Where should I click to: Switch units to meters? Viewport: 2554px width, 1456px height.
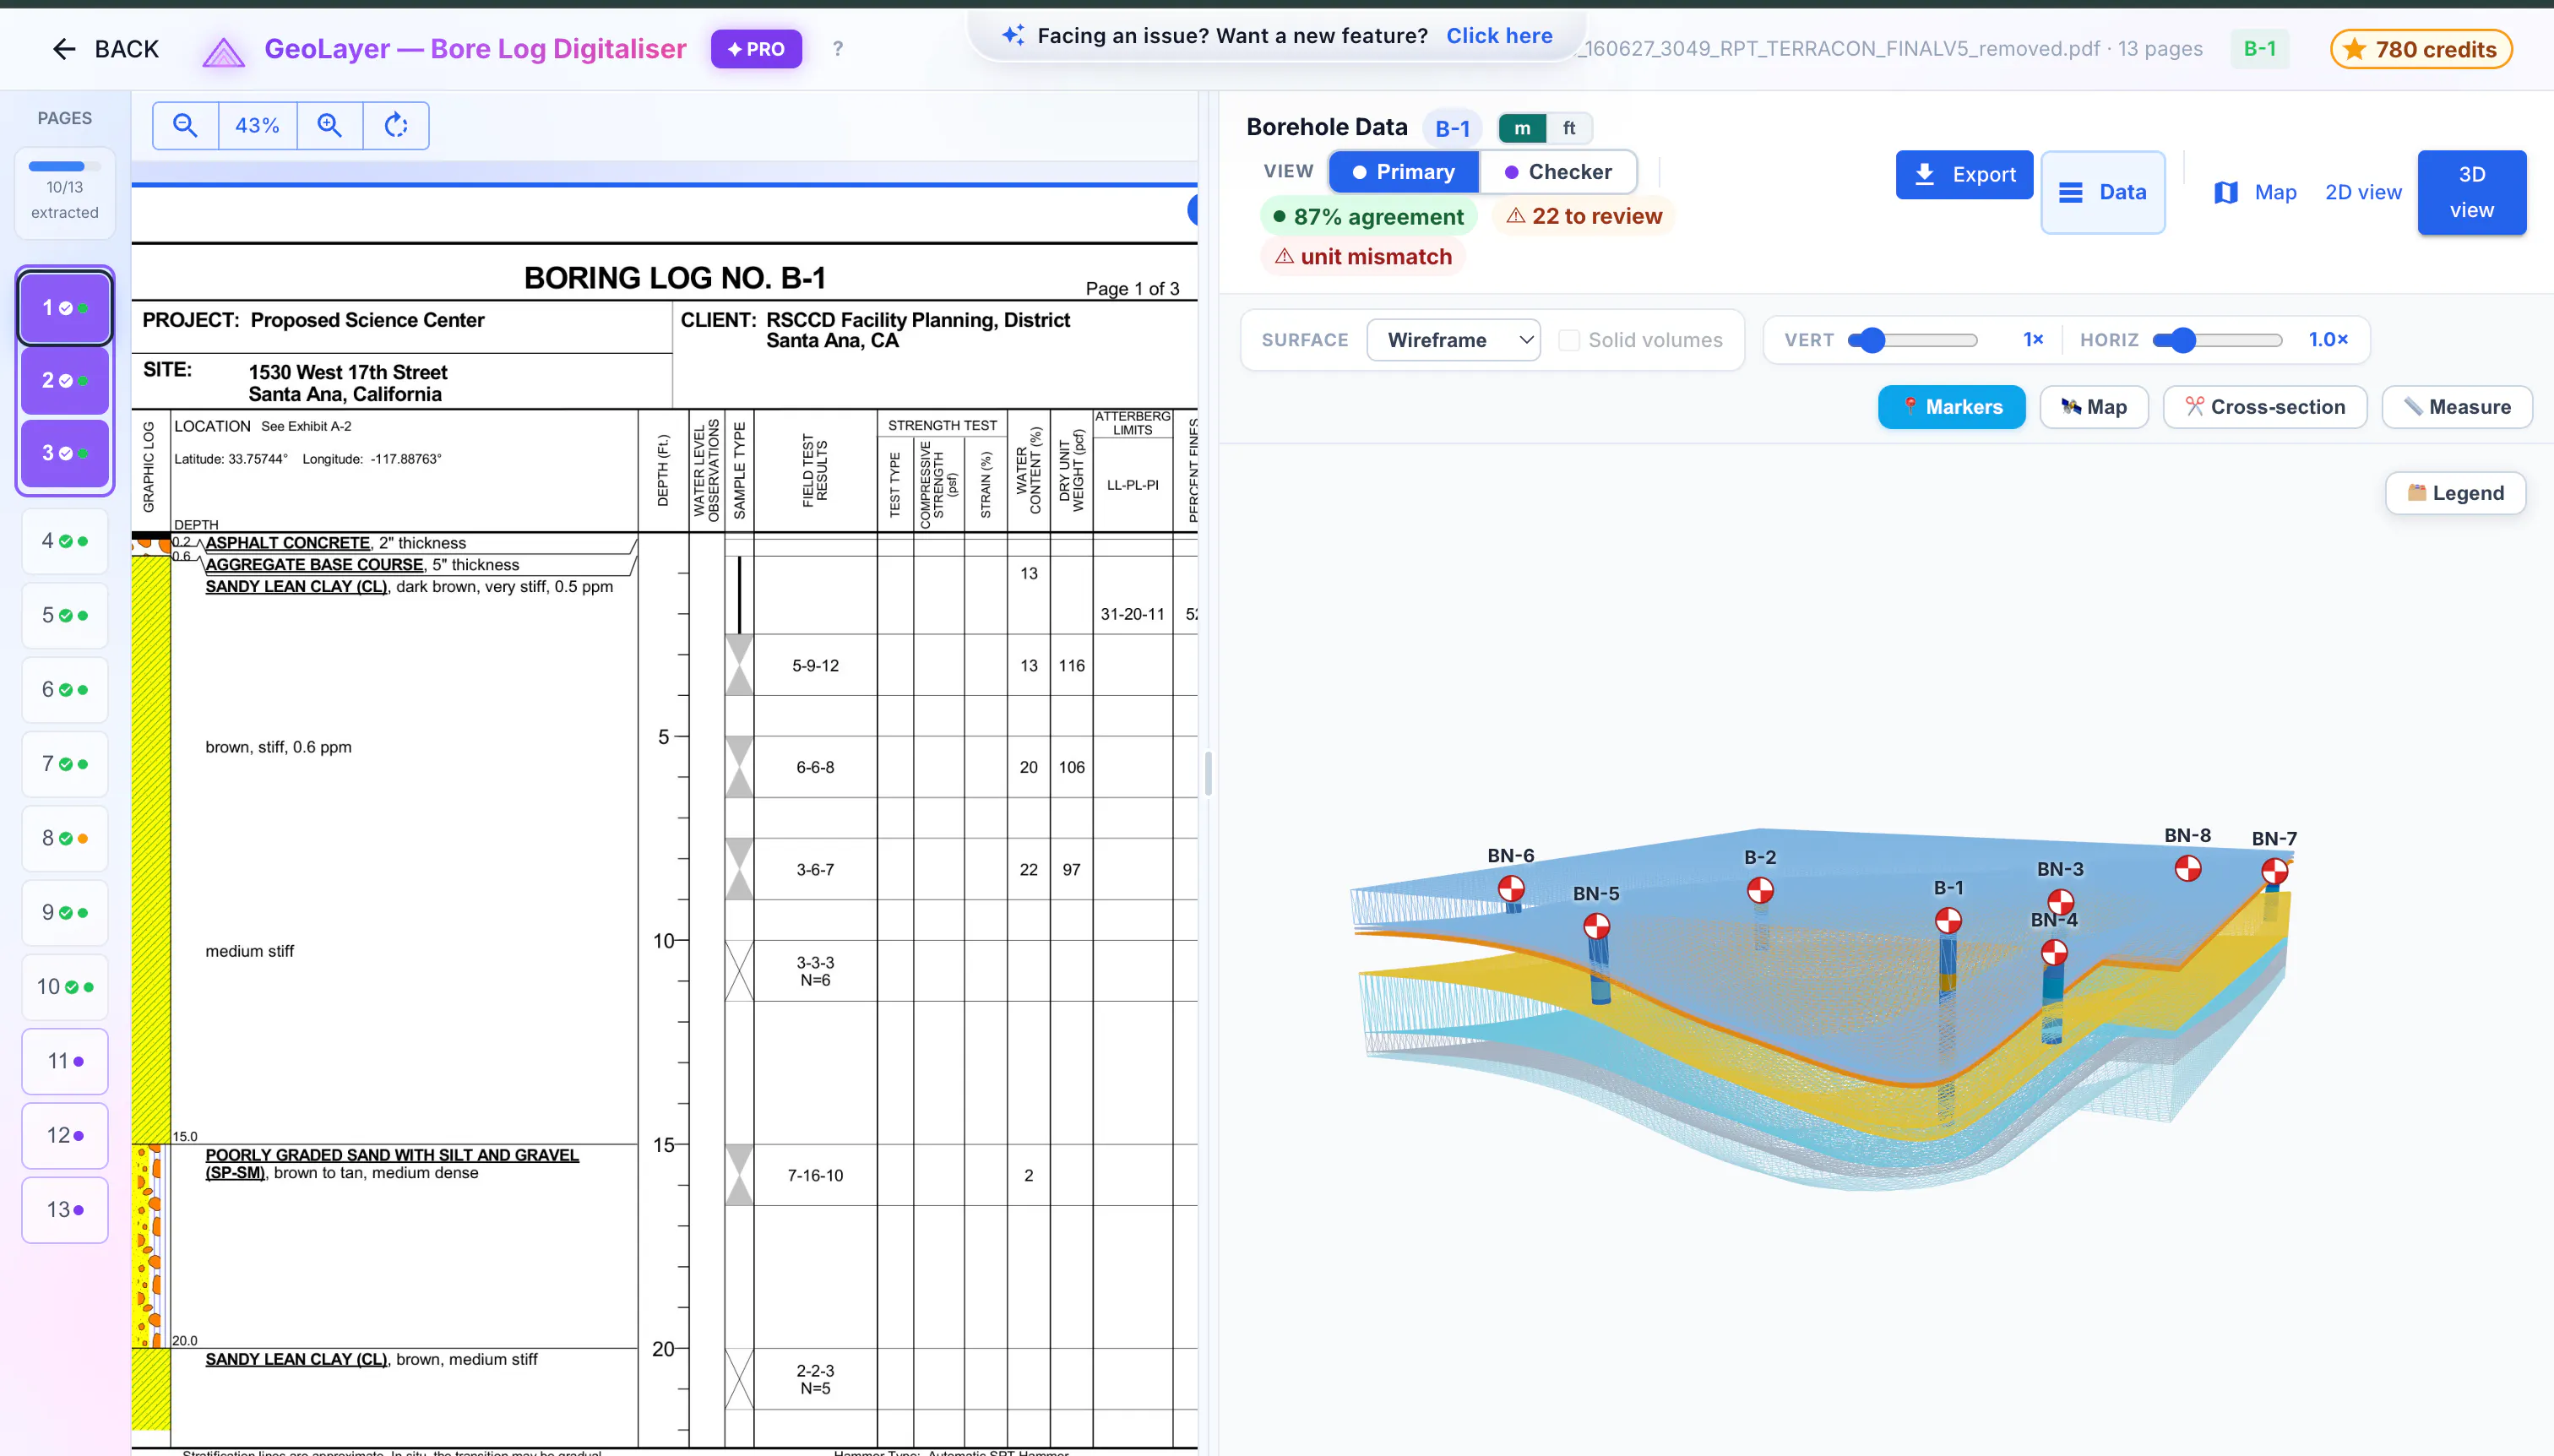coord(1522,128)
